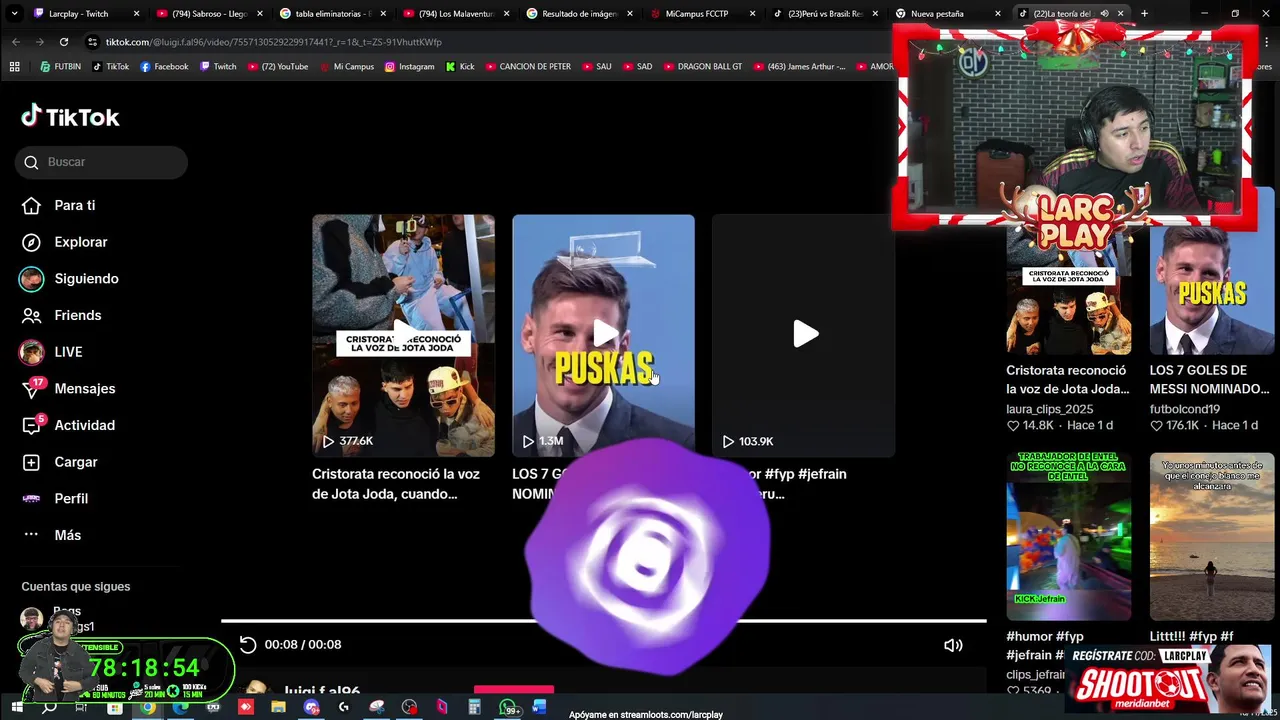Open the Facebook bookmark
Image resolution: width=1280 pixels, height=720 pixels.
click(164, 67)
